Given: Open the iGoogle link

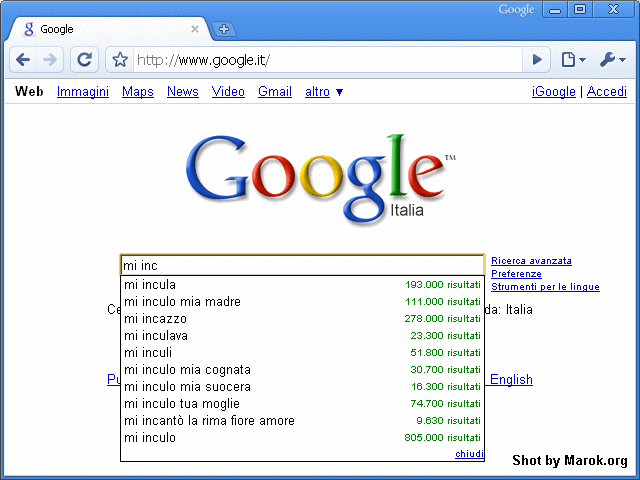Looking at the screenshot, I should click(x=553, y=91).
